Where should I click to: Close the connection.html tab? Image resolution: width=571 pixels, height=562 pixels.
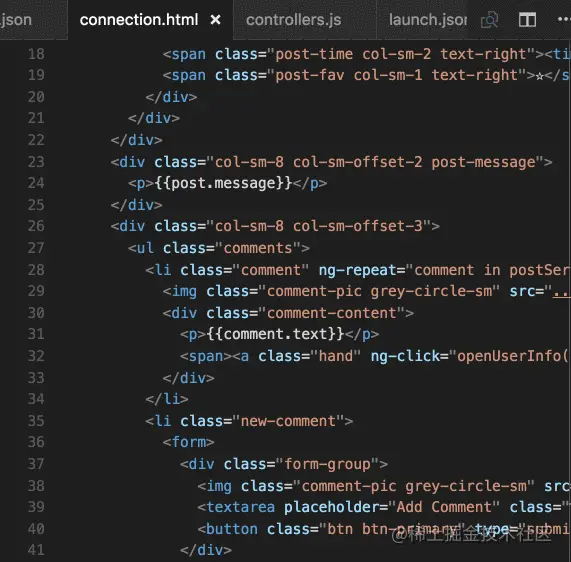click(216, 20)
